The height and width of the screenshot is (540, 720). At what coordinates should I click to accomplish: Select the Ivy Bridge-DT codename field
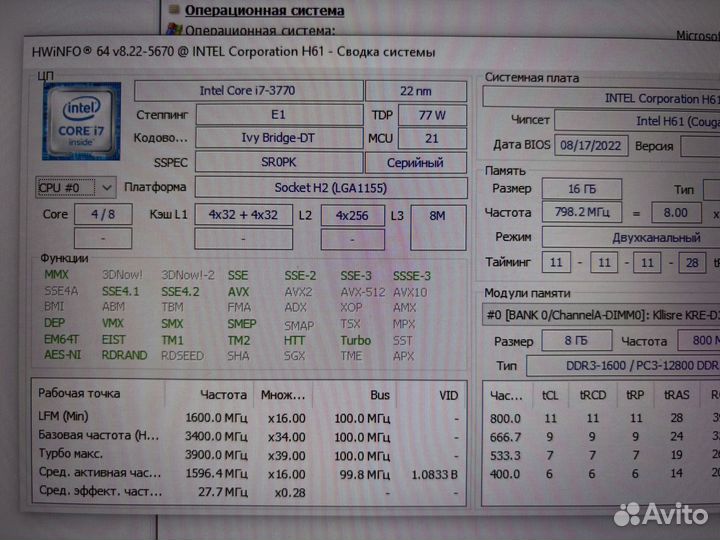[x=279, y=138]
